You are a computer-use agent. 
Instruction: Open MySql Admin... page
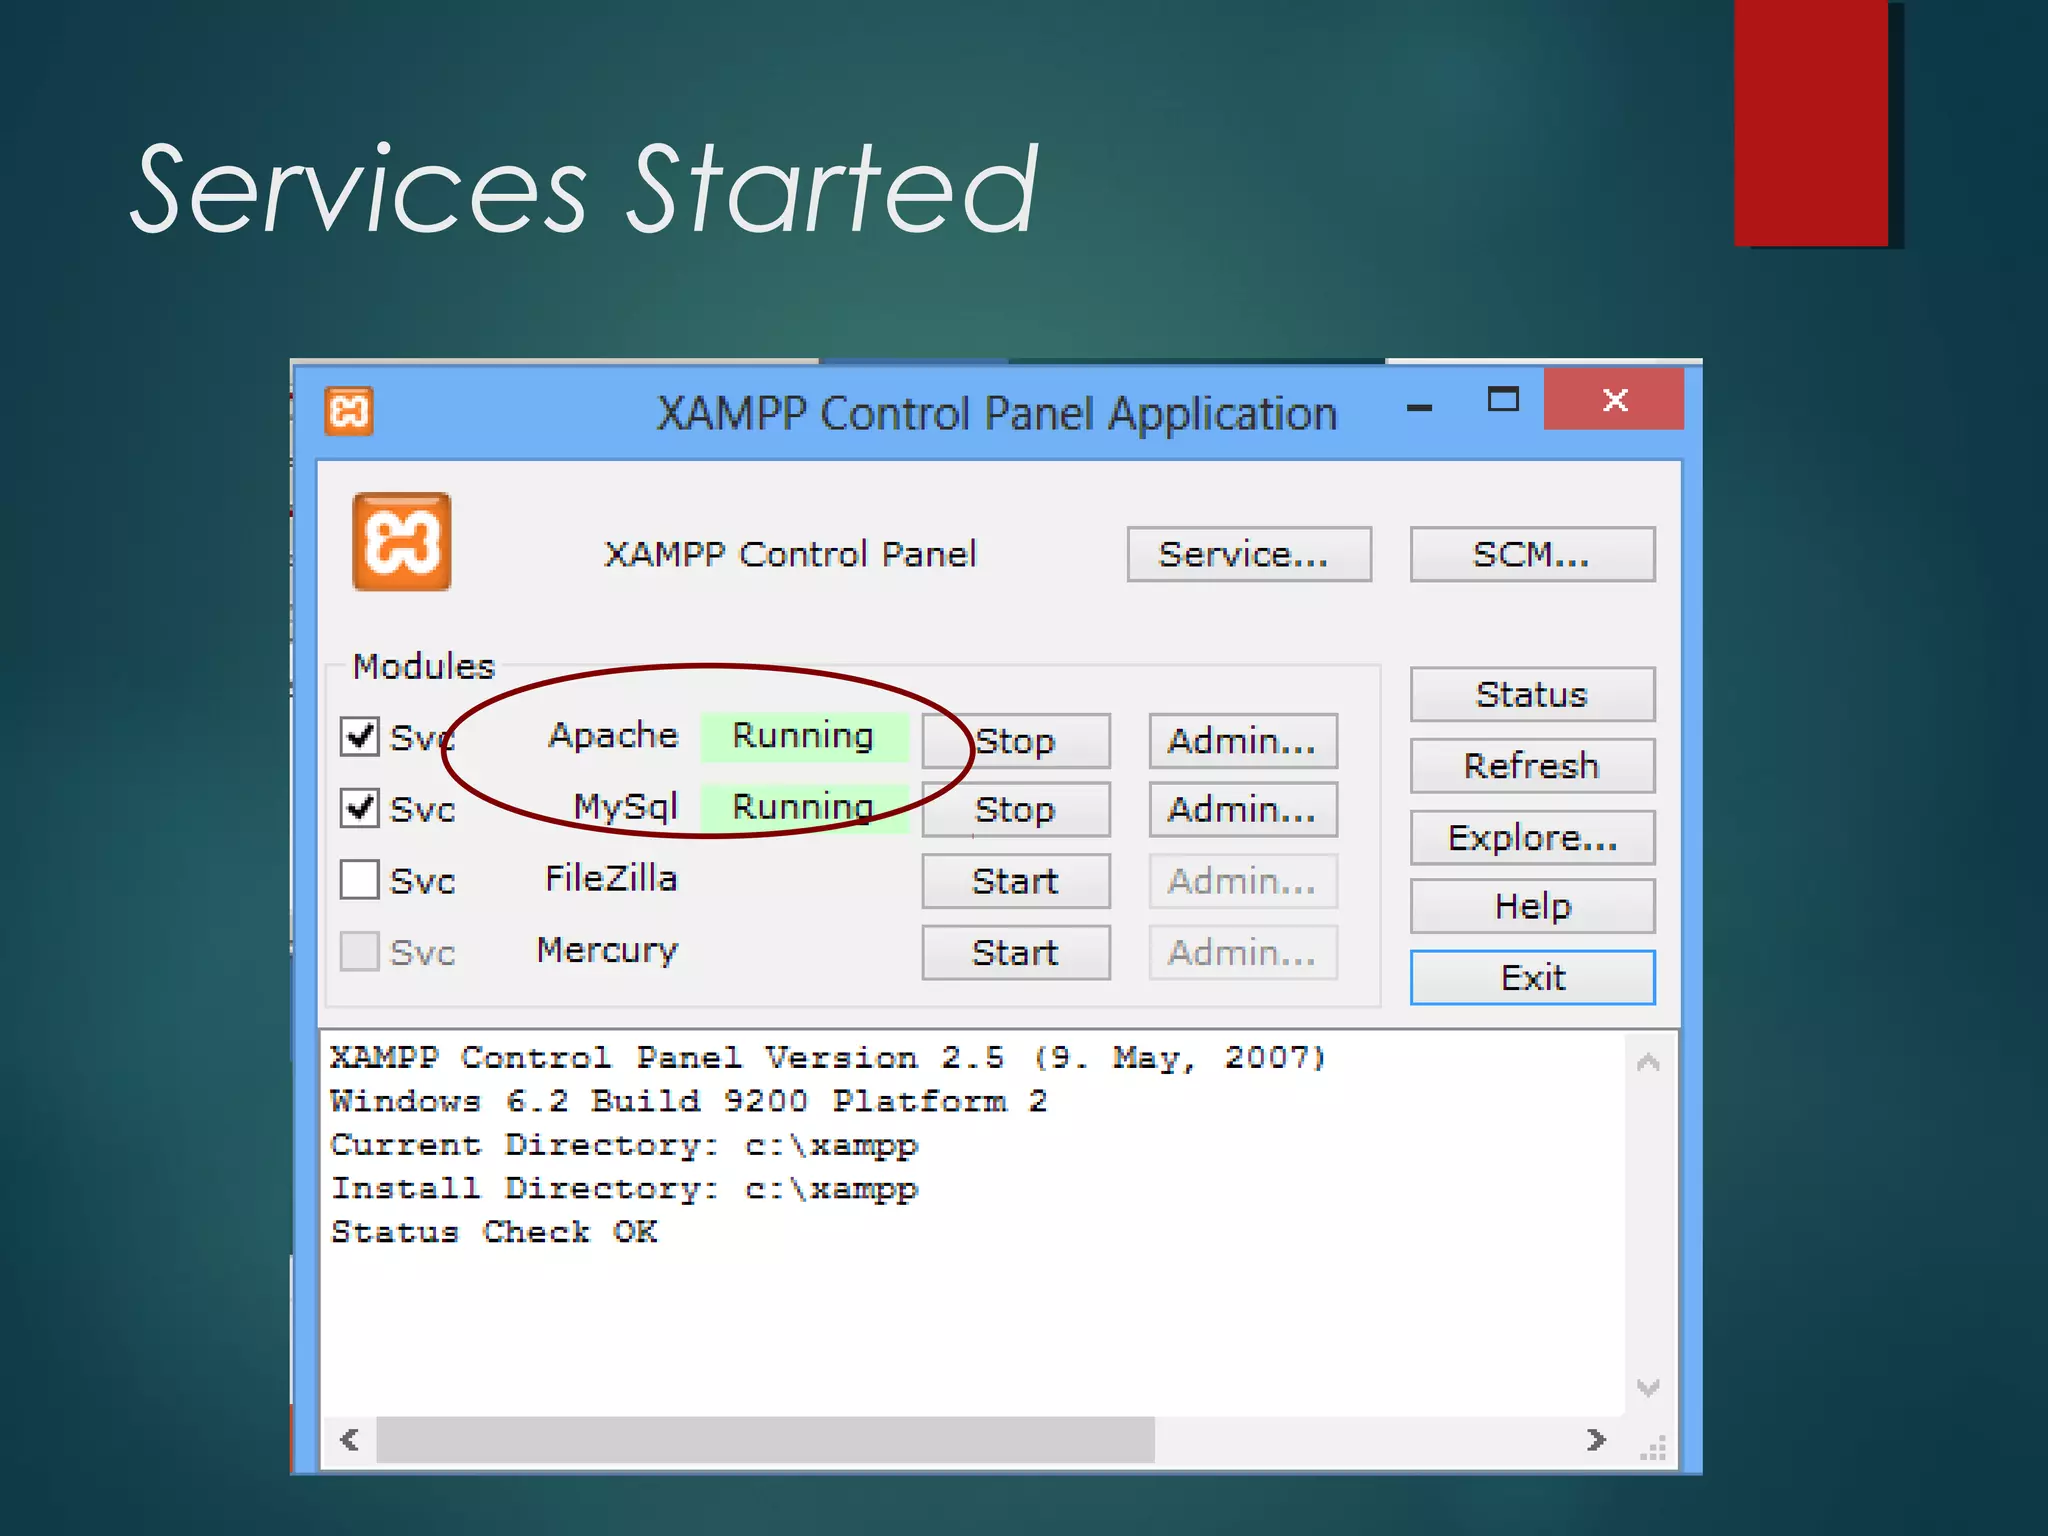[x=1243, y=809]
